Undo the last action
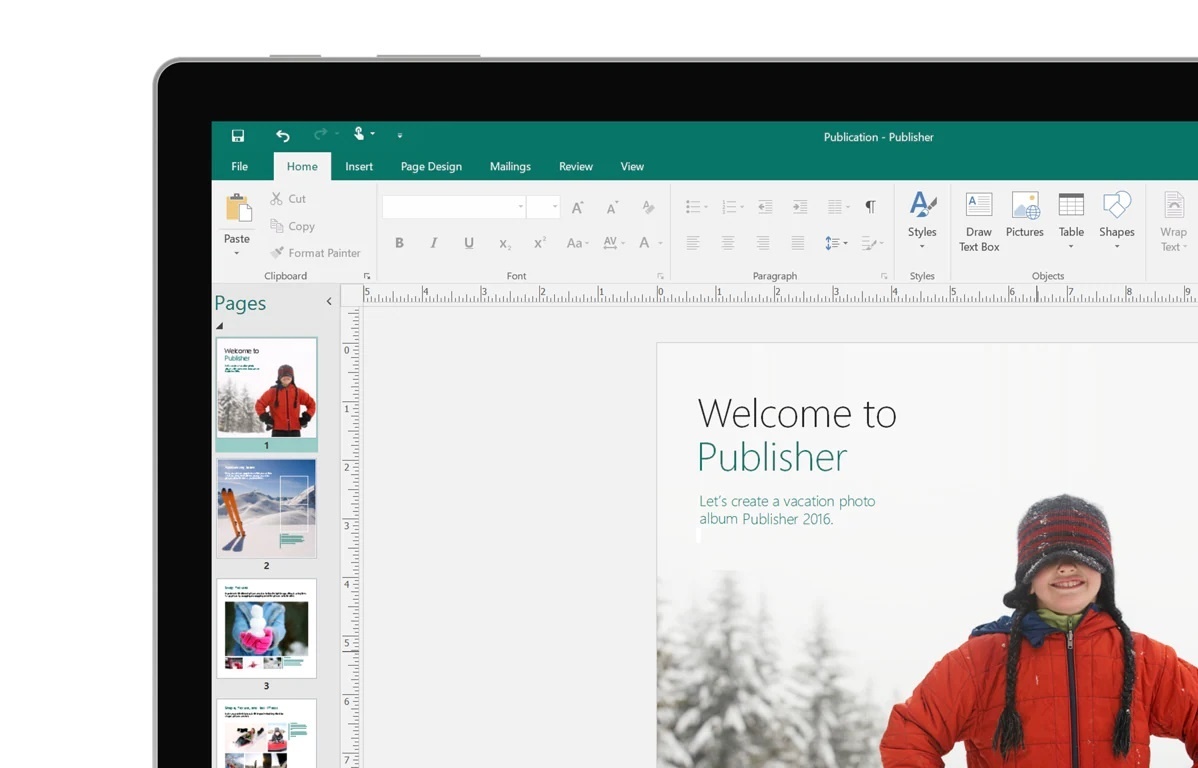Screen dimensions: 1198x768 click(282, 134)
